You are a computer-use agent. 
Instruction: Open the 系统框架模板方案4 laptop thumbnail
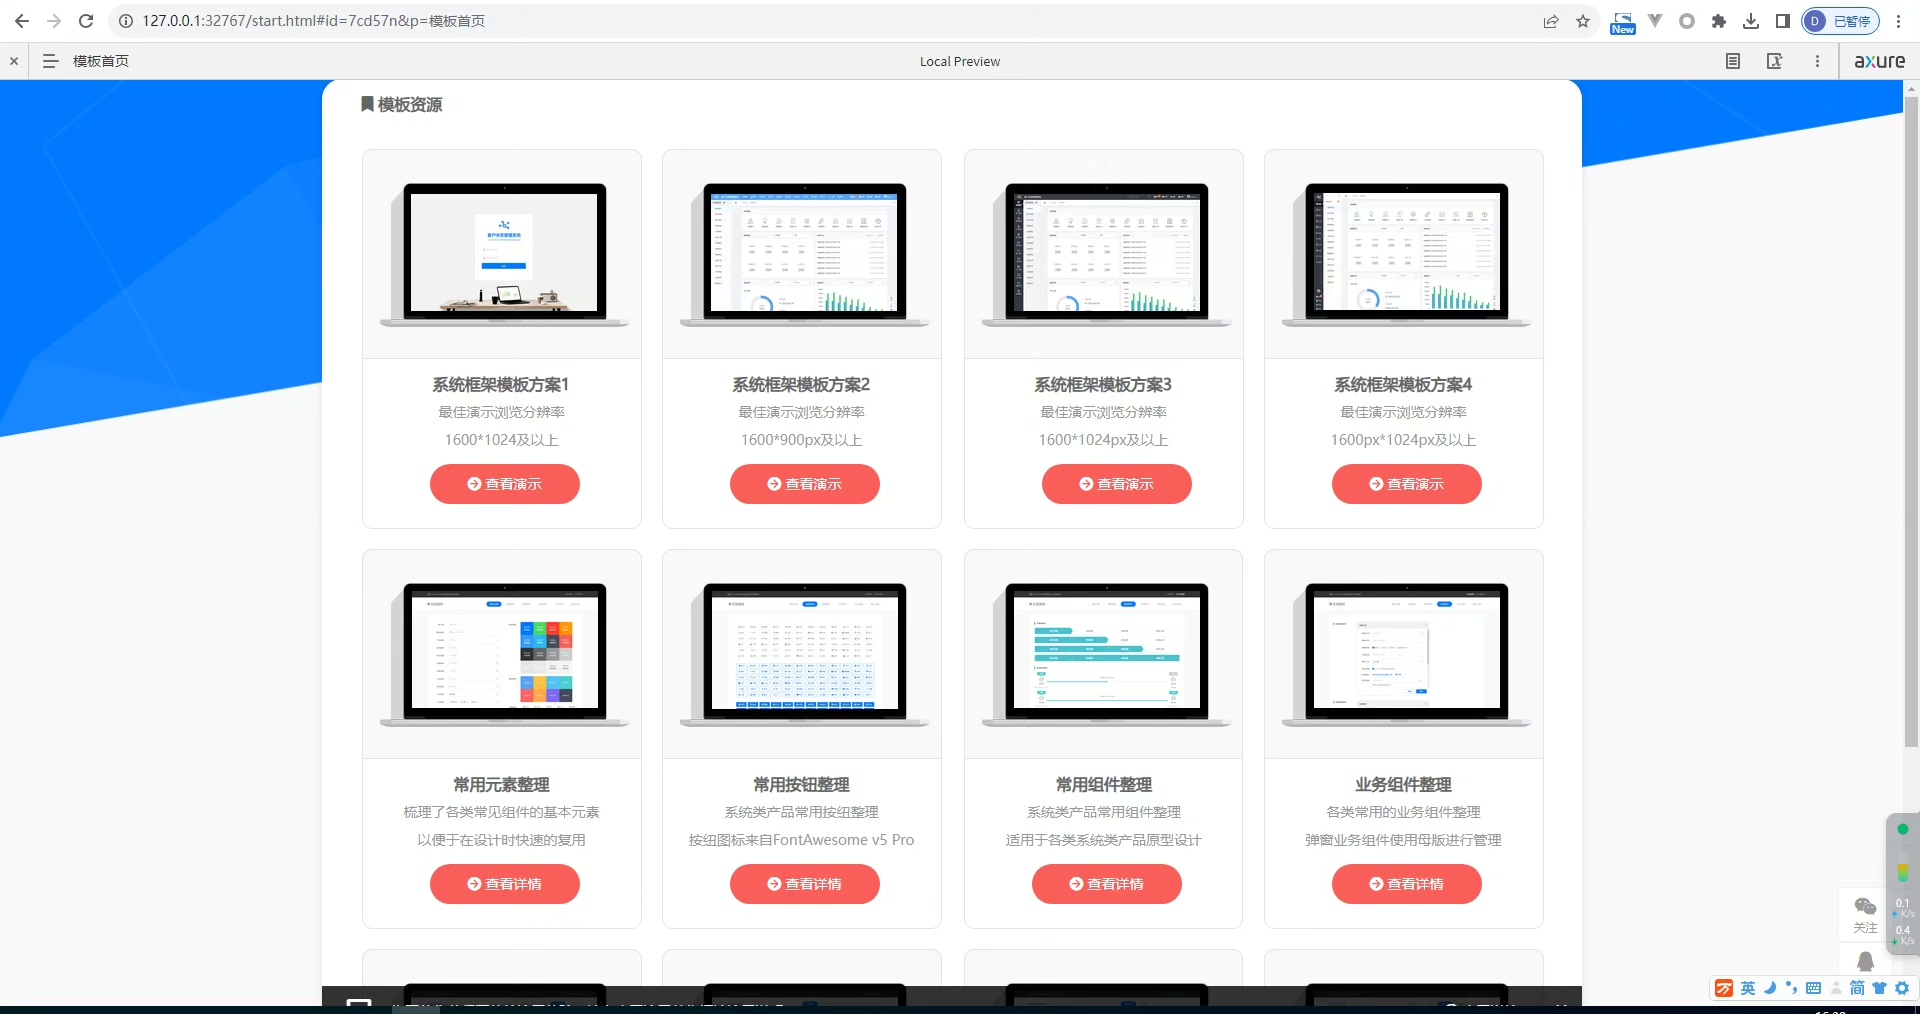tap(1406, 254)
